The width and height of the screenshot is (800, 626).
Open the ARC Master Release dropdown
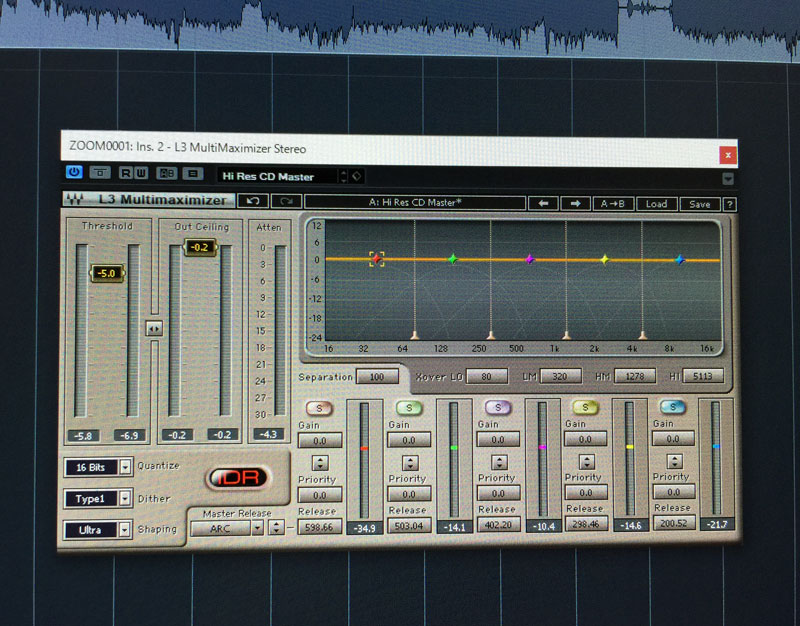coord(227,528)
